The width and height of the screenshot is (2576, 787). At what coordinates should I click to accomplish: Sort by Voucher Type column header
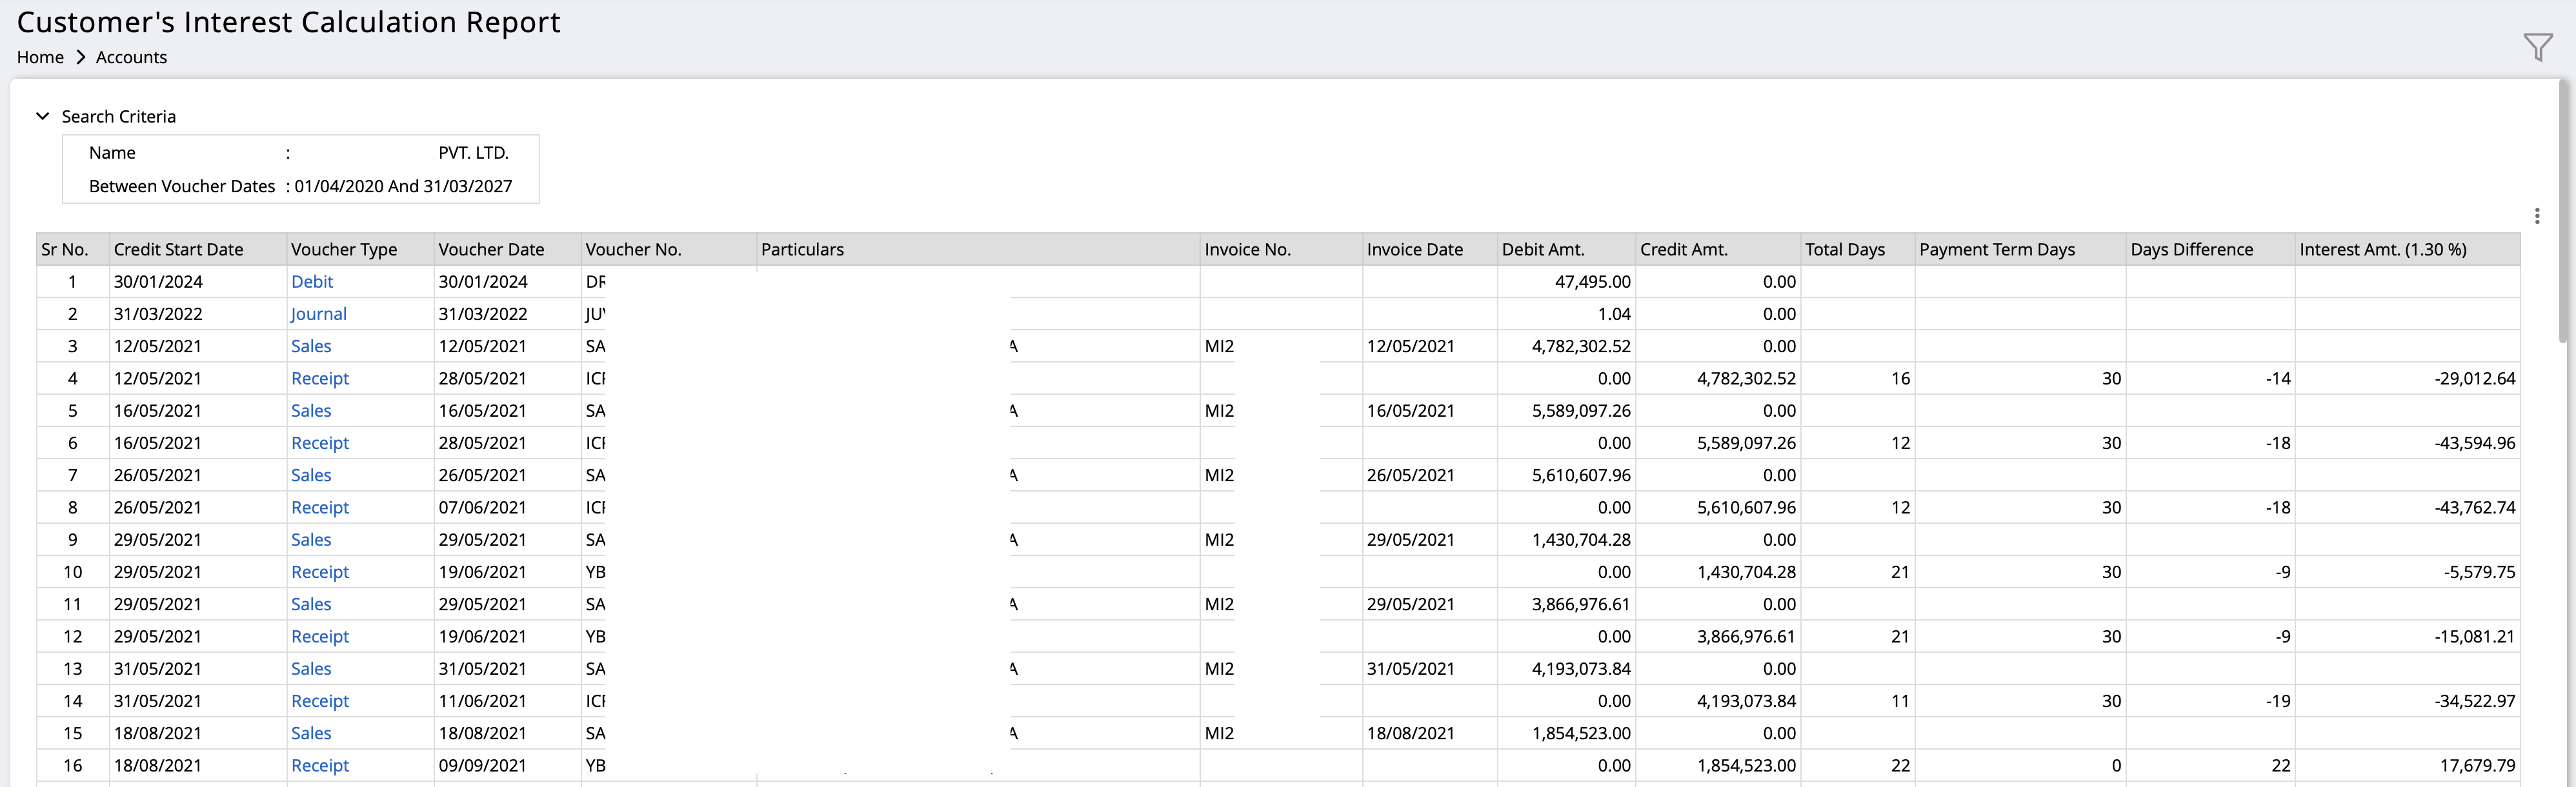pos(360,249)
